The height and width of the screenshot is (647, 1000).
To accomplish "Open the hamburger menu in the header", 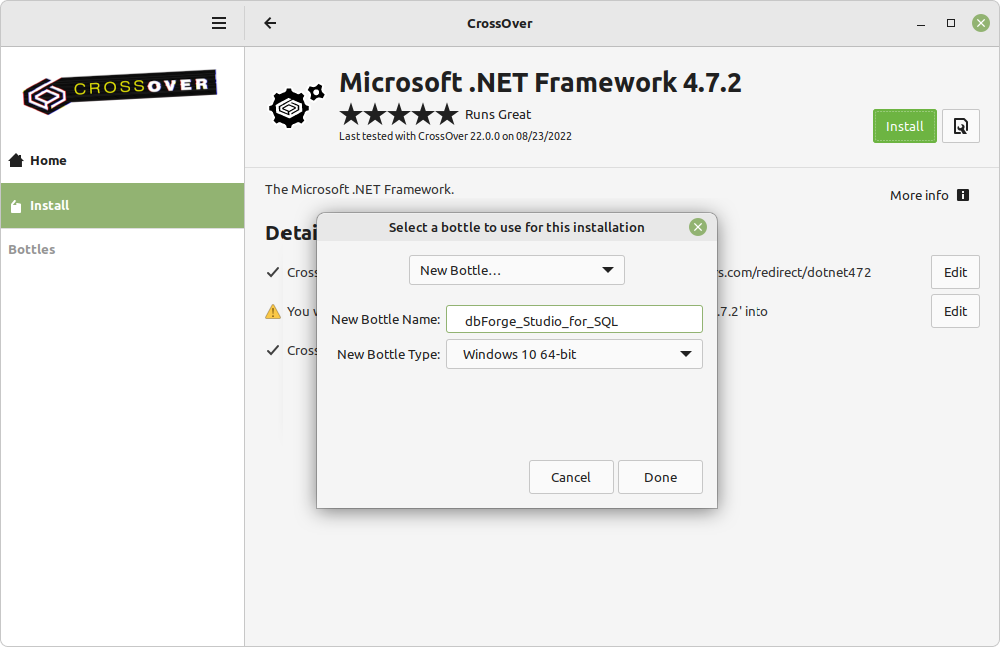I will click(x=219, y=23).
